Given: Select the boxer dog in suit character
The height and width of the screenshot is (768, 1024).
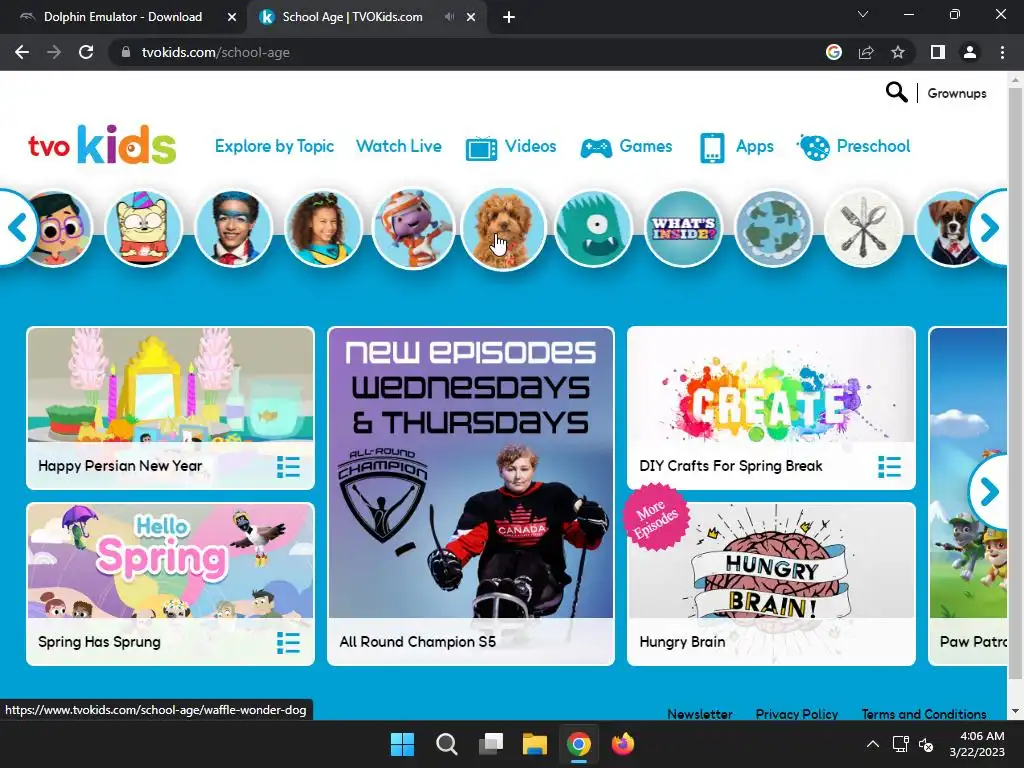Looking at the screenshot, I should tap(947, 229).
